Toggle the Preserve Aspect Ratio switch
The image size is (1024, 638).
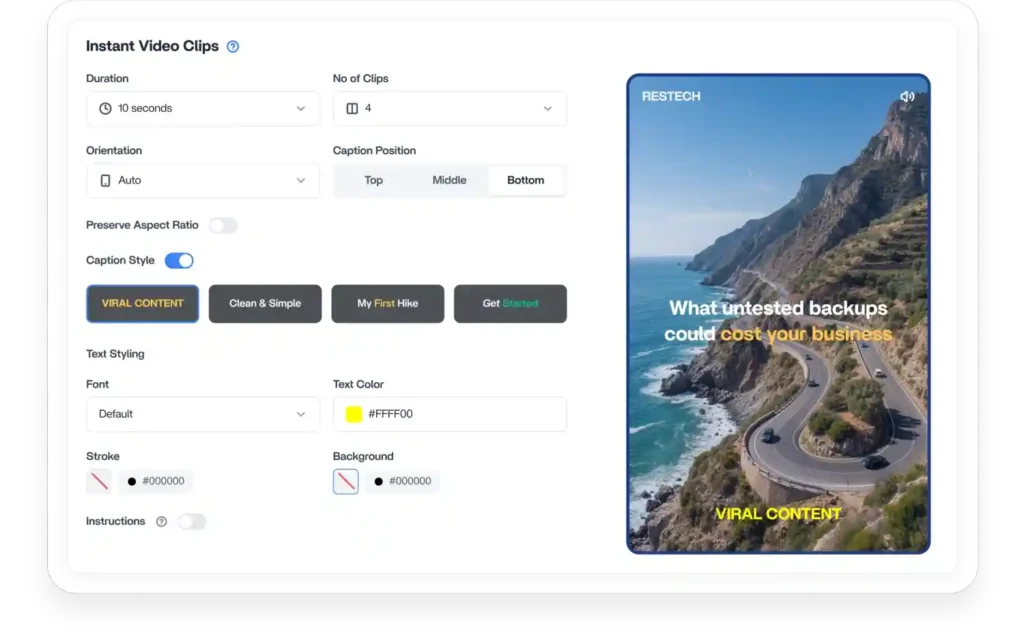[x=223, y=225]
